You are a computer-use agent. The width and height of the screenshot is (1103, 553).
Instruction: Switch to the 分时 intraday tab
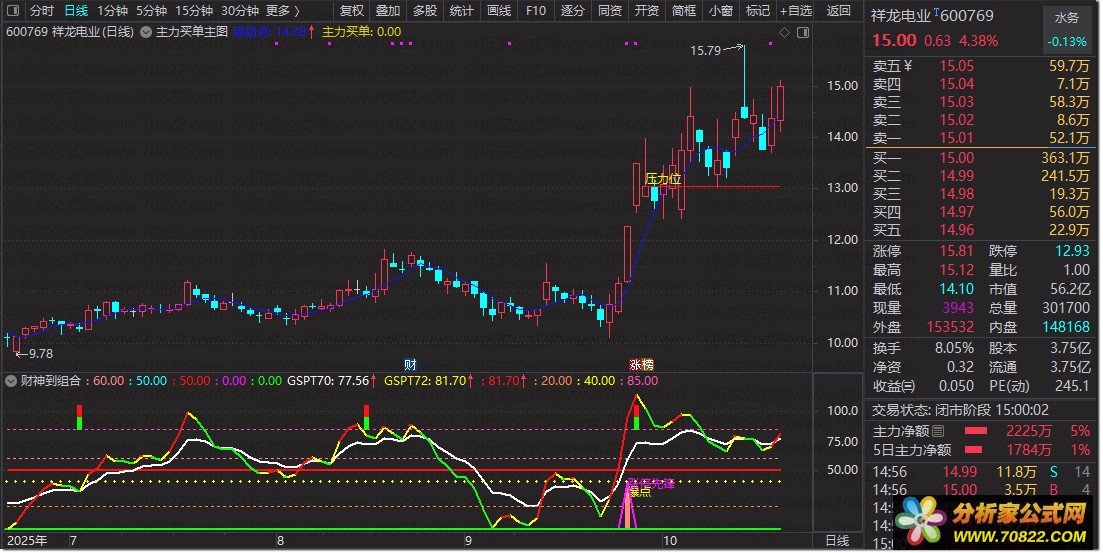coord(41,11)
